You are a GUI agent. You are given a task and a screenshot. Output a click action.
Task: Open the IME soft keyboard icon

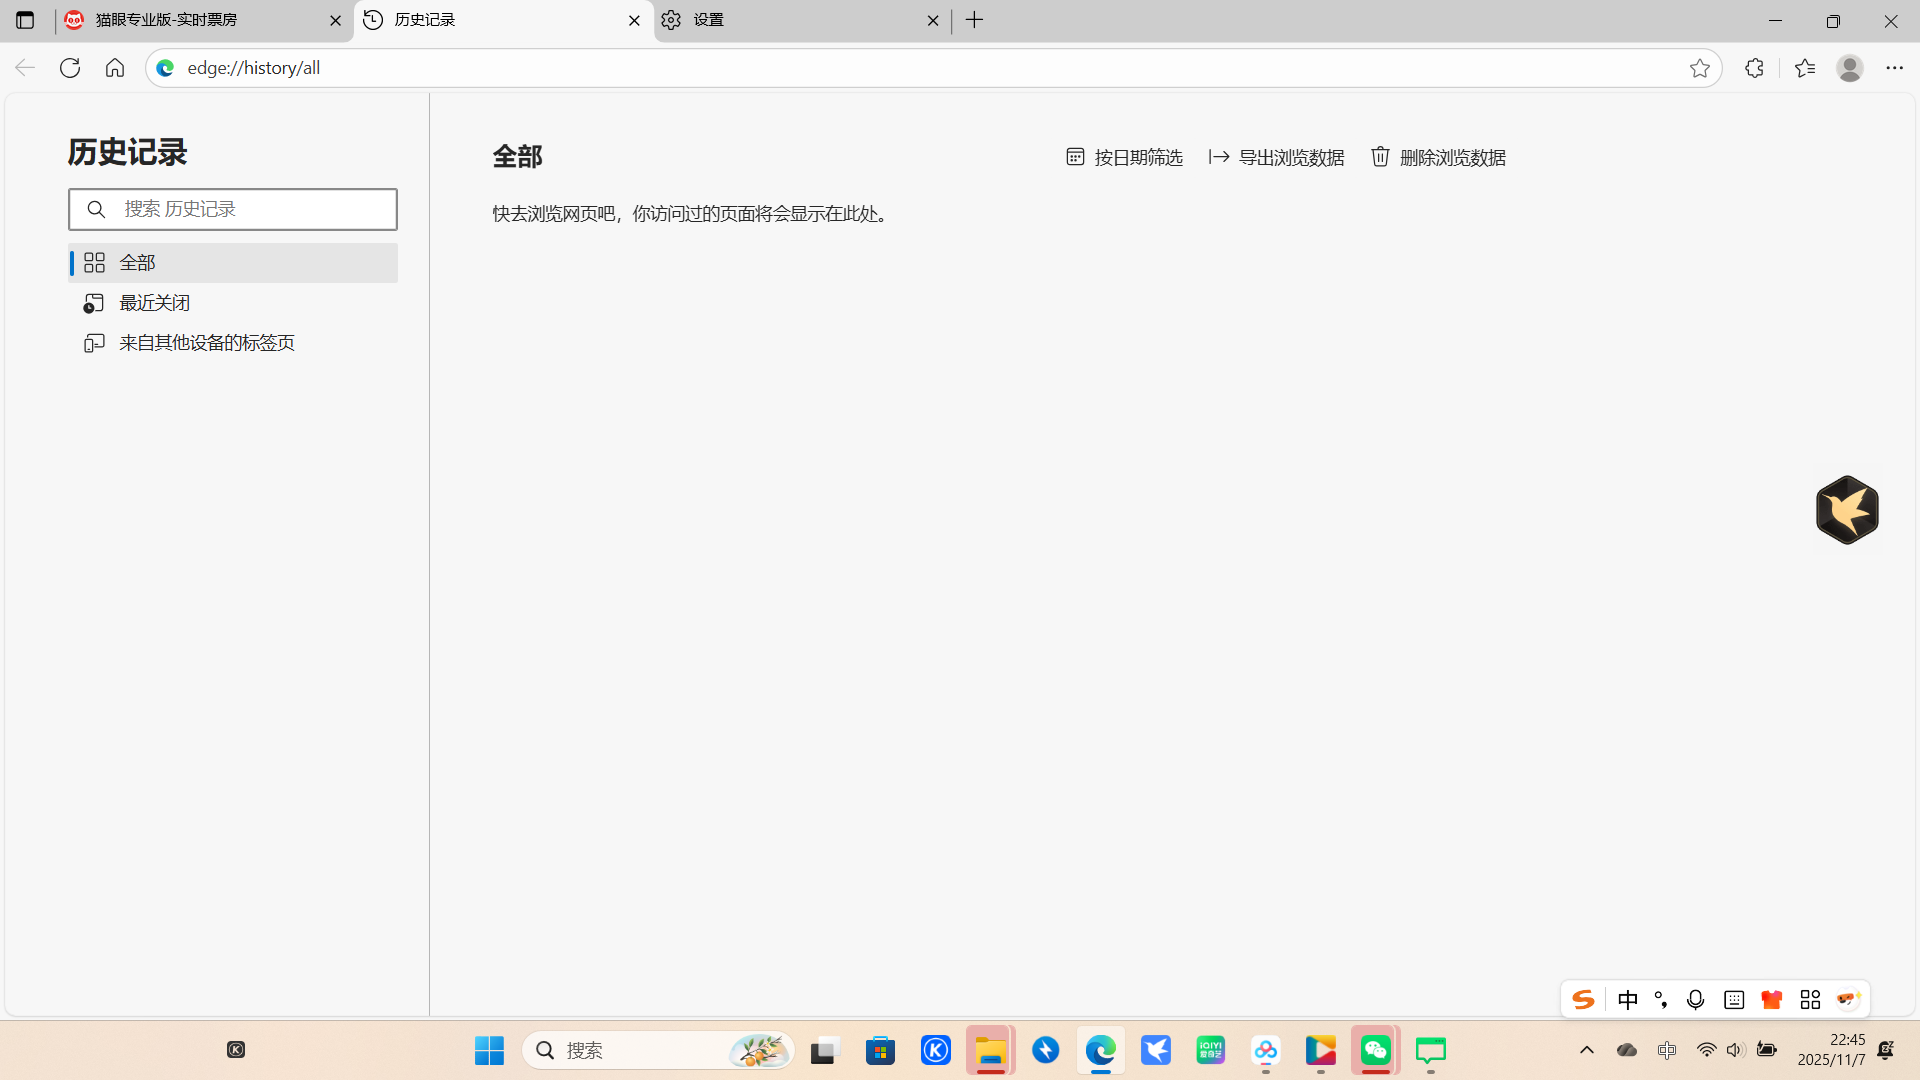(x=1734, y=999)
